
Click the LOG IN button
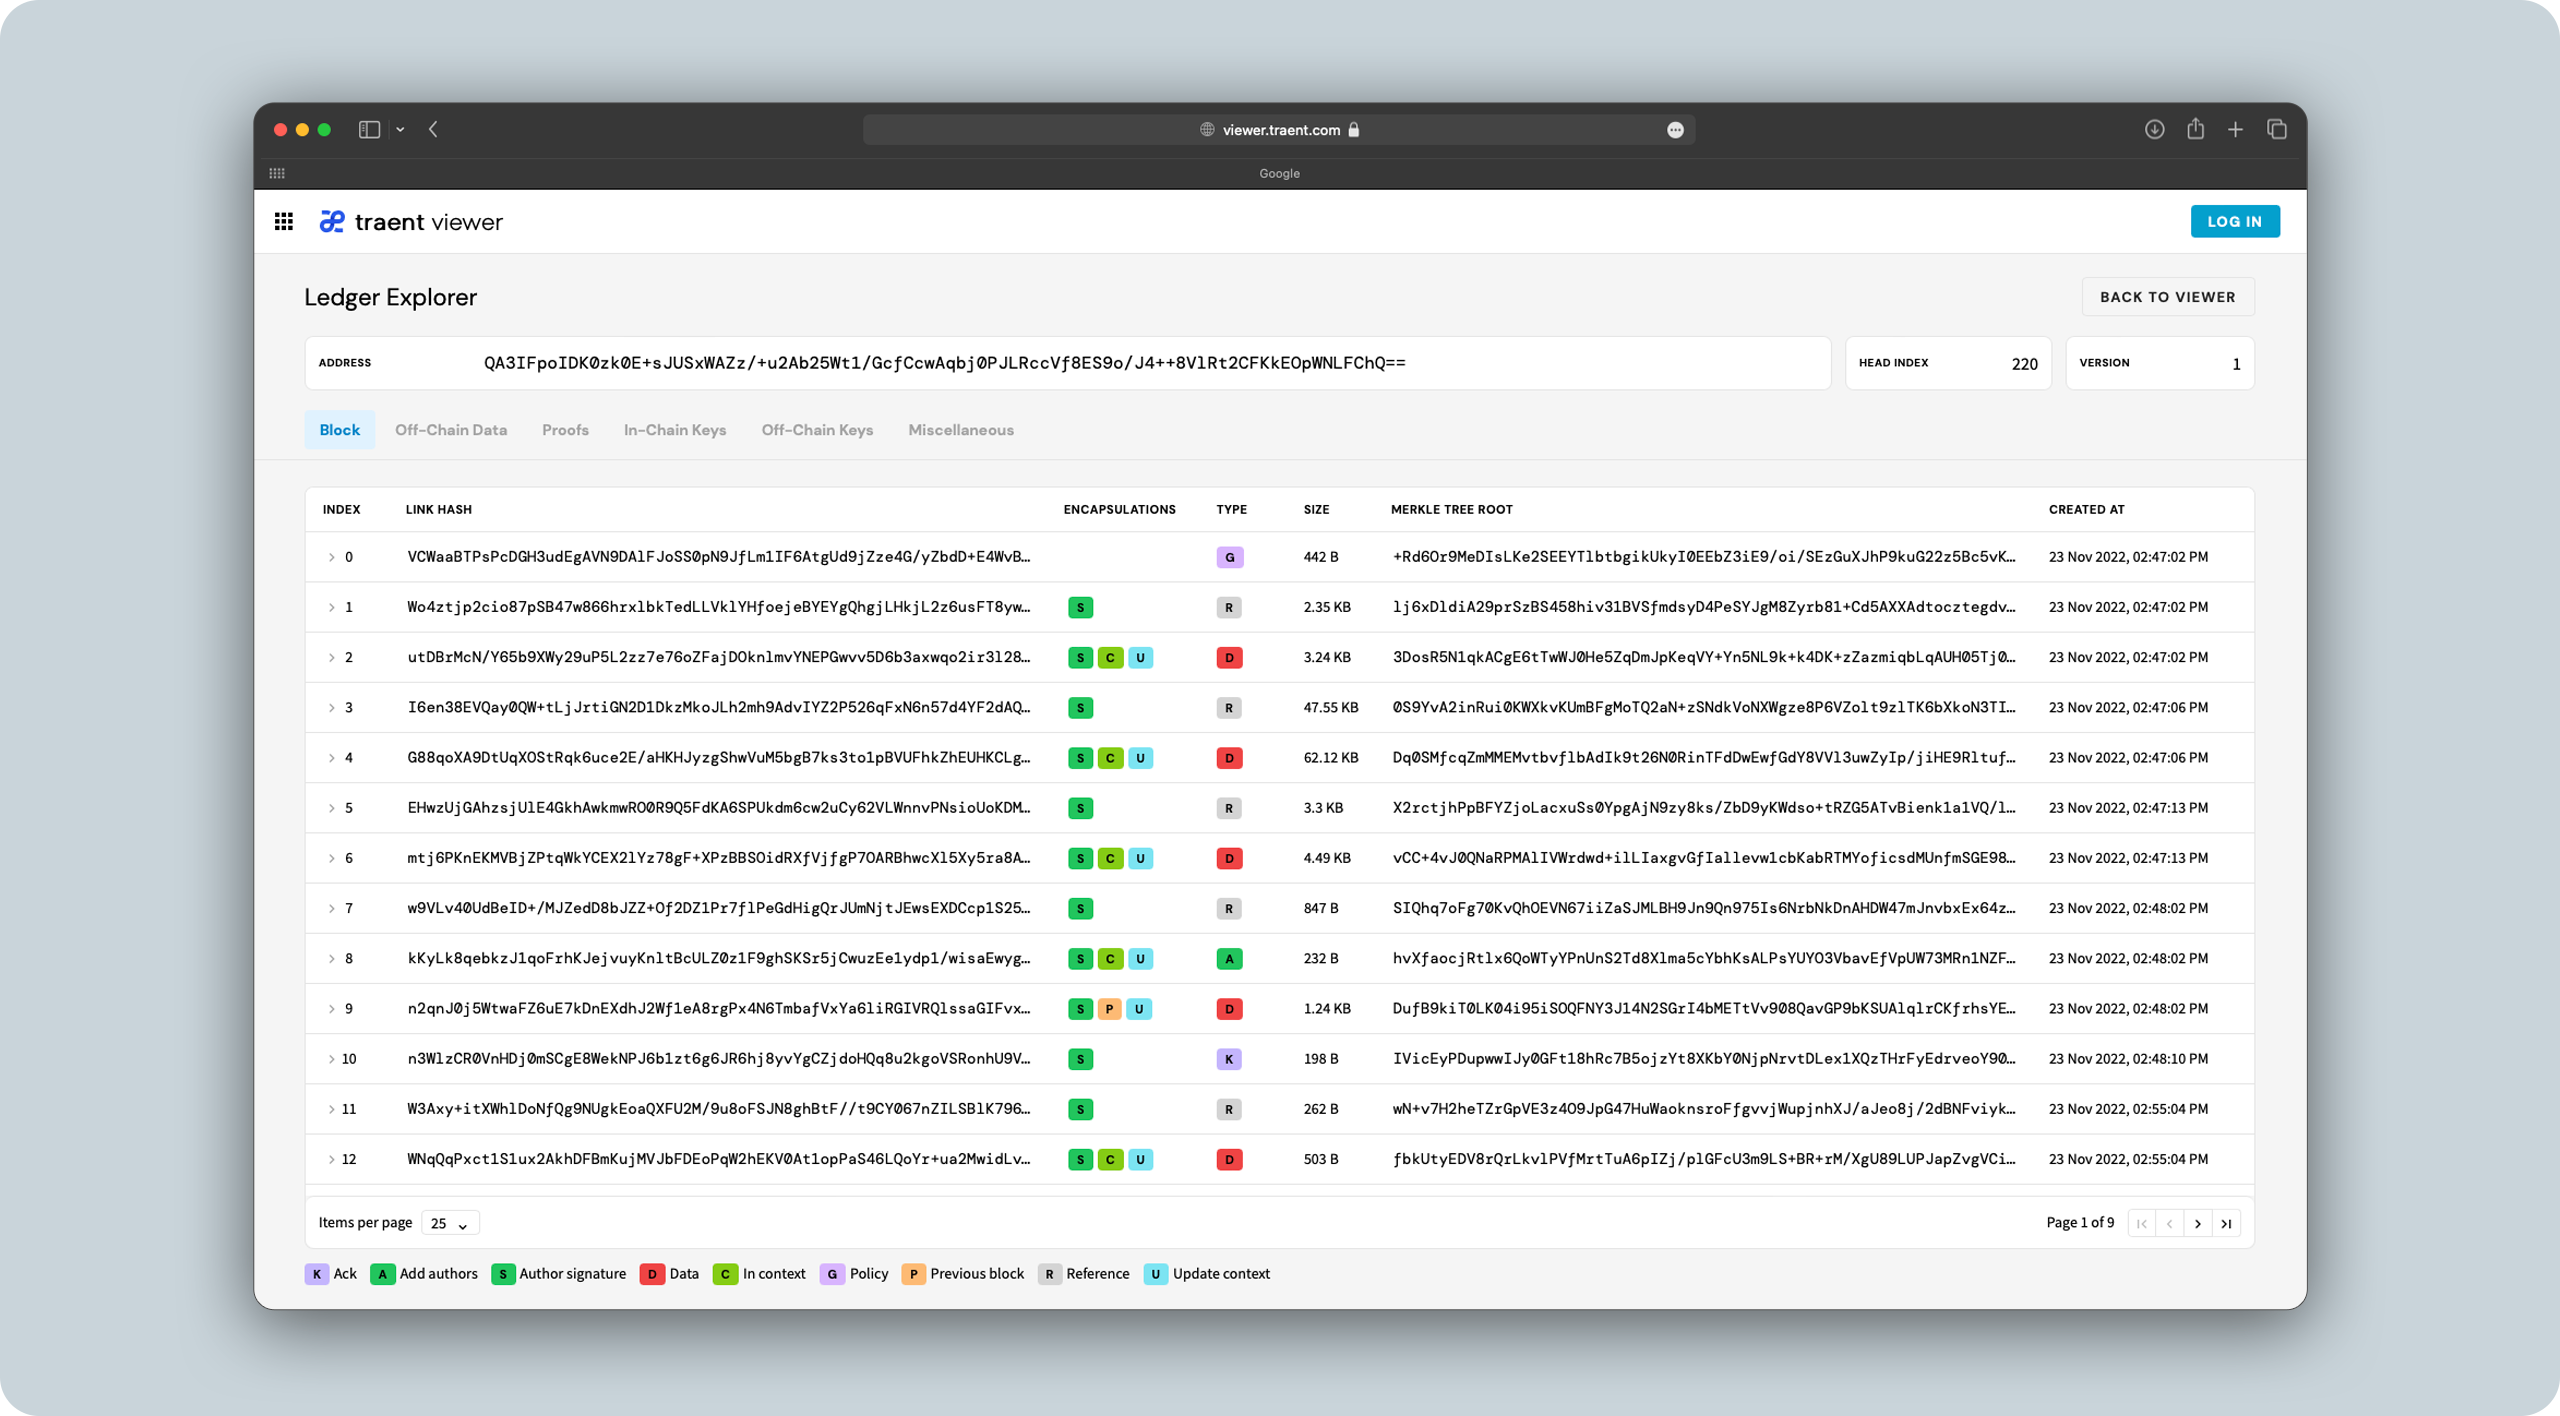(2236, 221)
